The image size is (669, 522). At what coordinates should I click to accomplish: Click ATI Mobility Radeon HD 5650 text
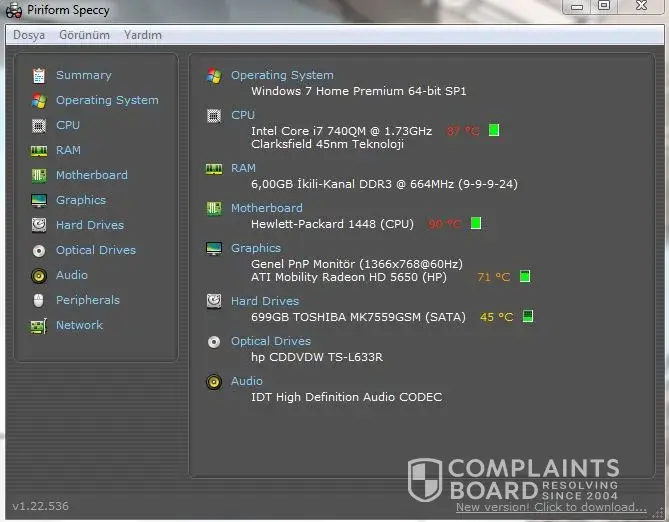pos(349,277)
